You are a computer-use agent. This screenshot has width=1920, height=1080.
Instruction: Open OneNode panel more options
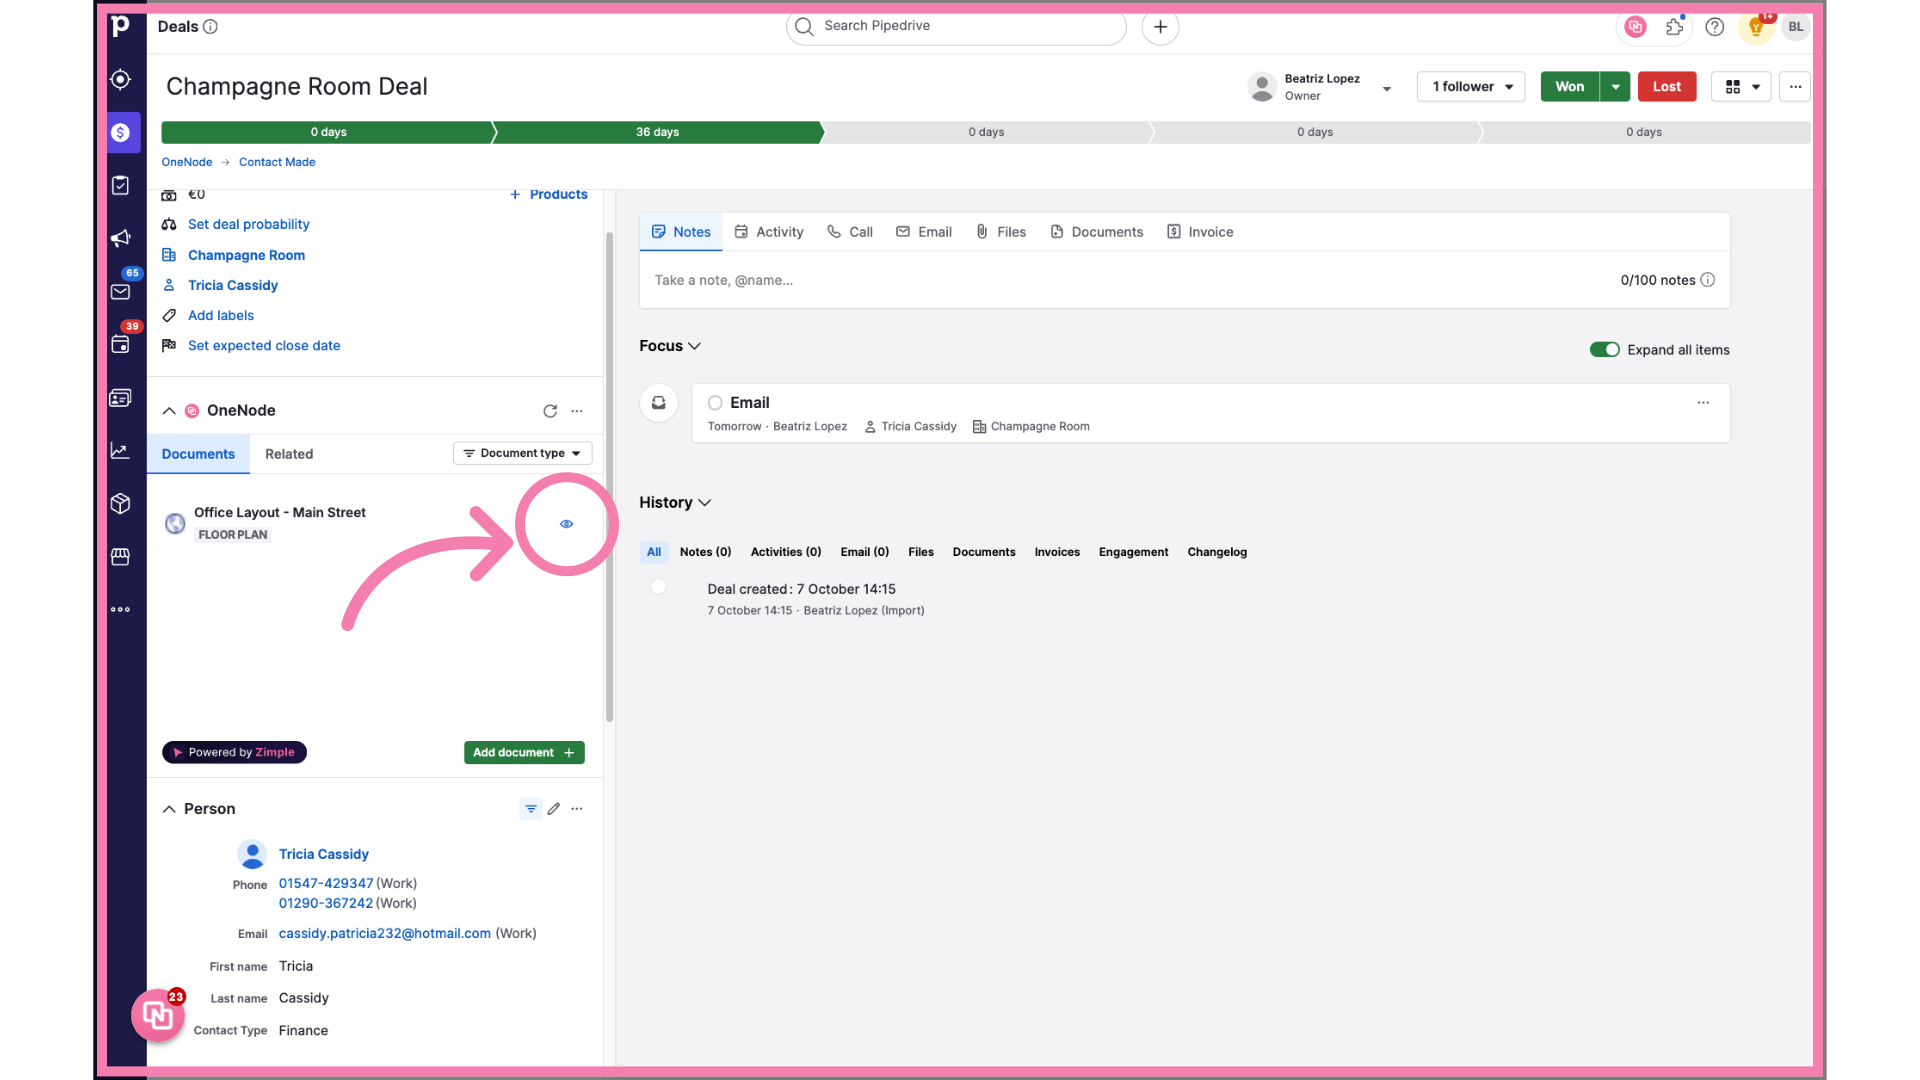pyautogui.click(x=577, y=411)
